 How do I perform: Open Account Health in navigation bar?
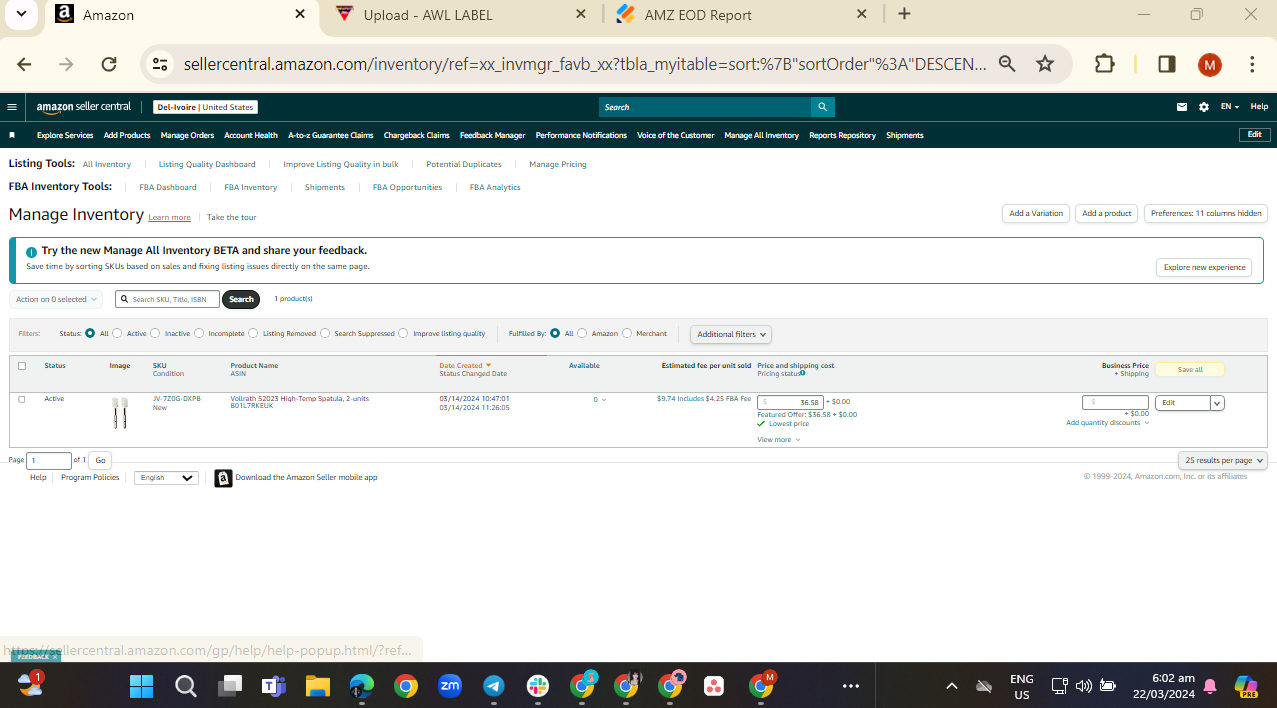pos(251,135)
